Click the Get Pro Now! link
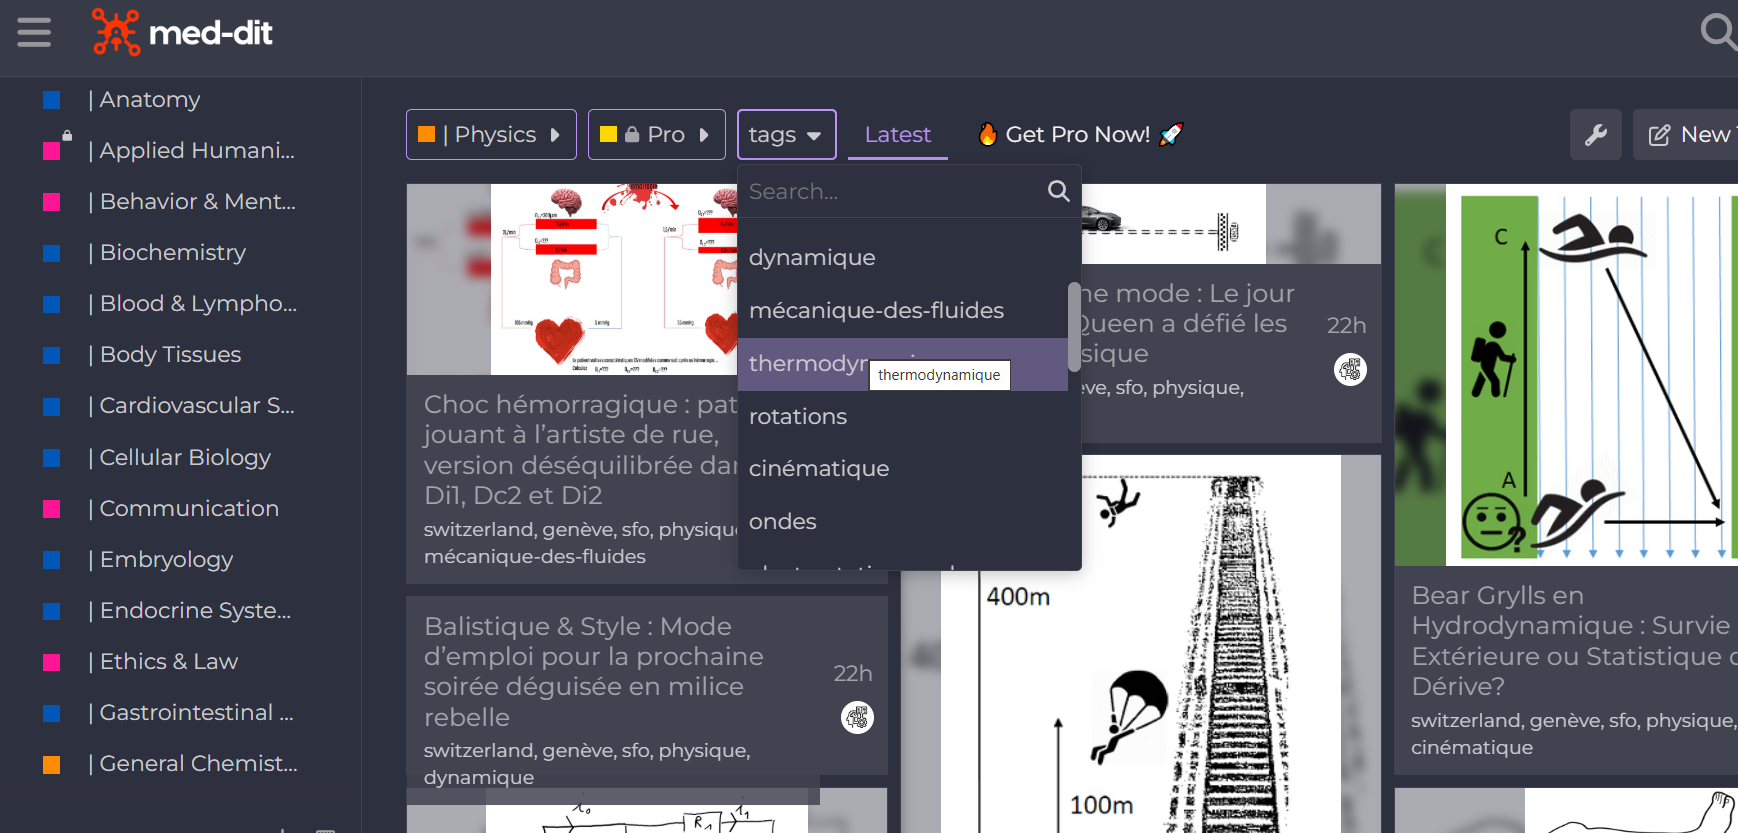 1078,135
